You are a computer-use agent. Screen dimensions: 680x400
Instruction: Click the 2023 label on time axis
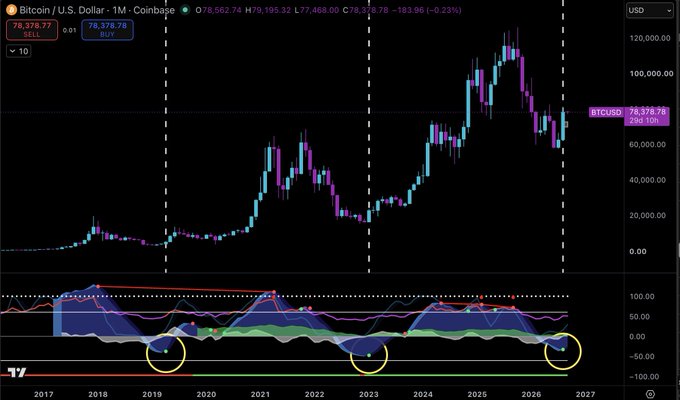(x=369, y=394)
